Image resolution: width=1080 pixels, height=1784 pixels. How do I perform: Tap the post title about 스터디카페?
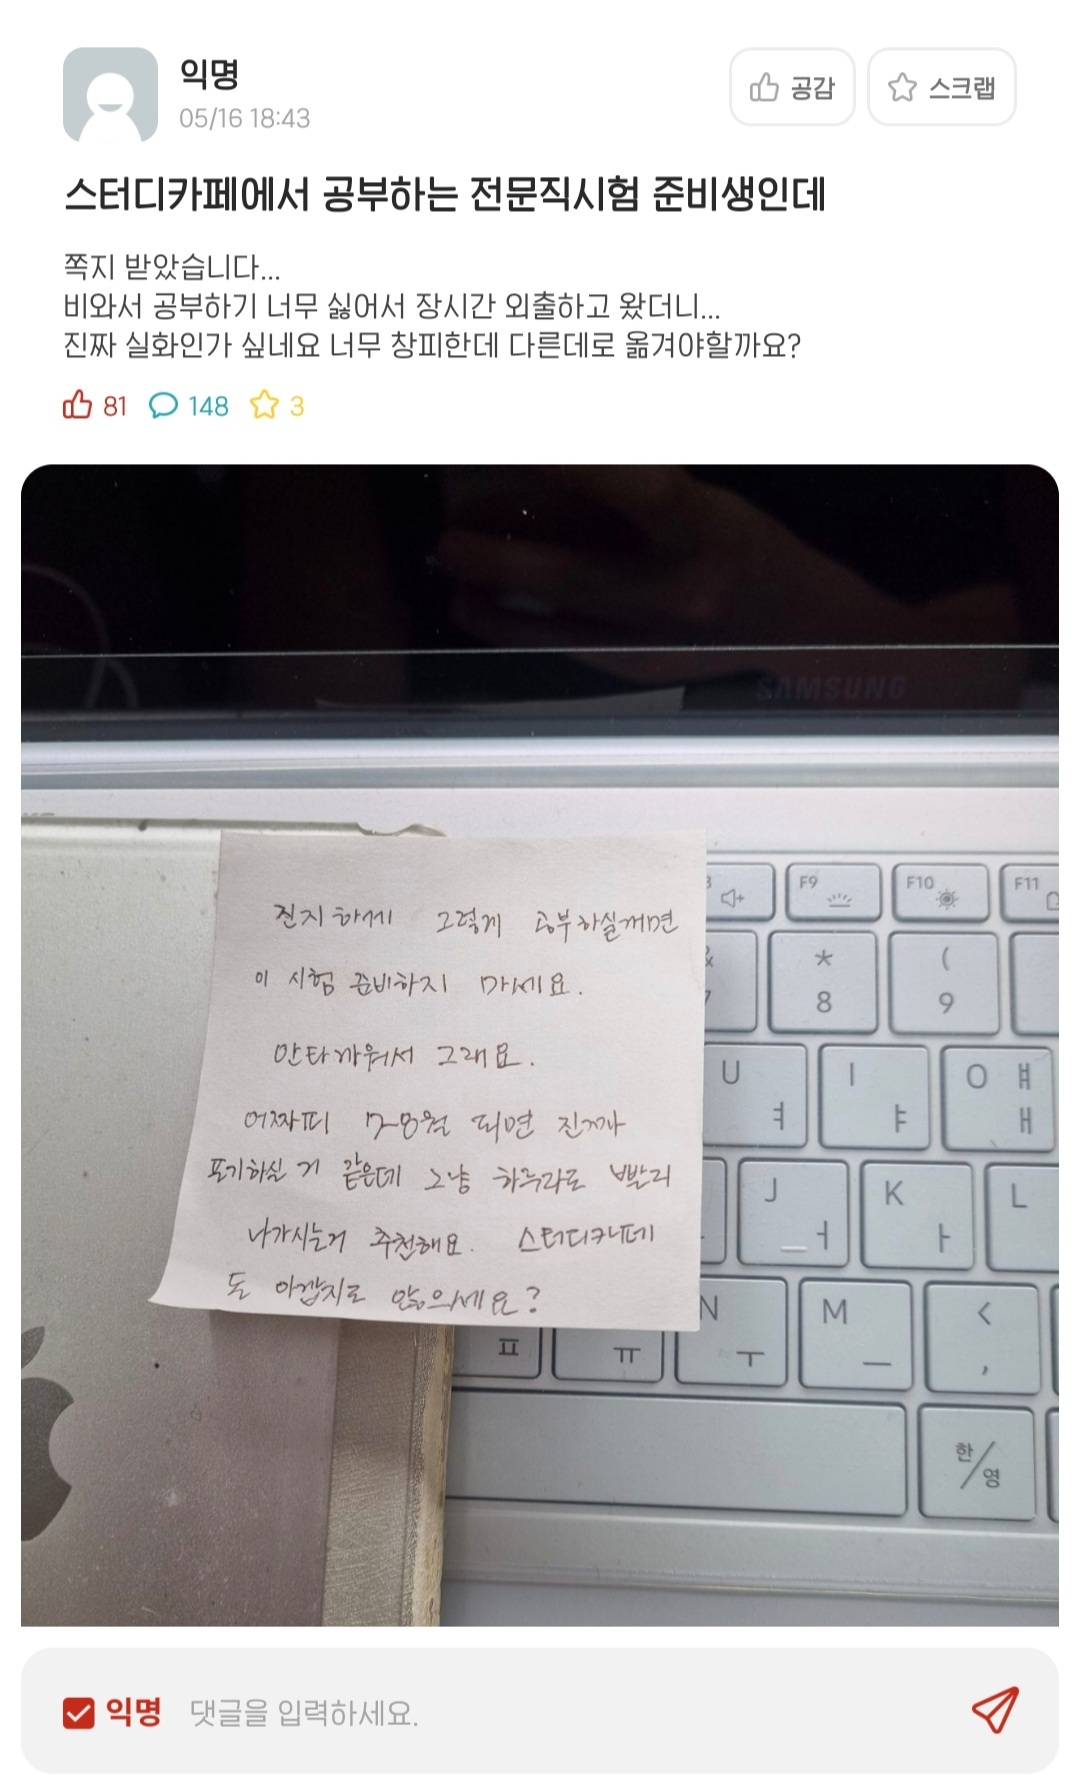[x=445, y=194]
